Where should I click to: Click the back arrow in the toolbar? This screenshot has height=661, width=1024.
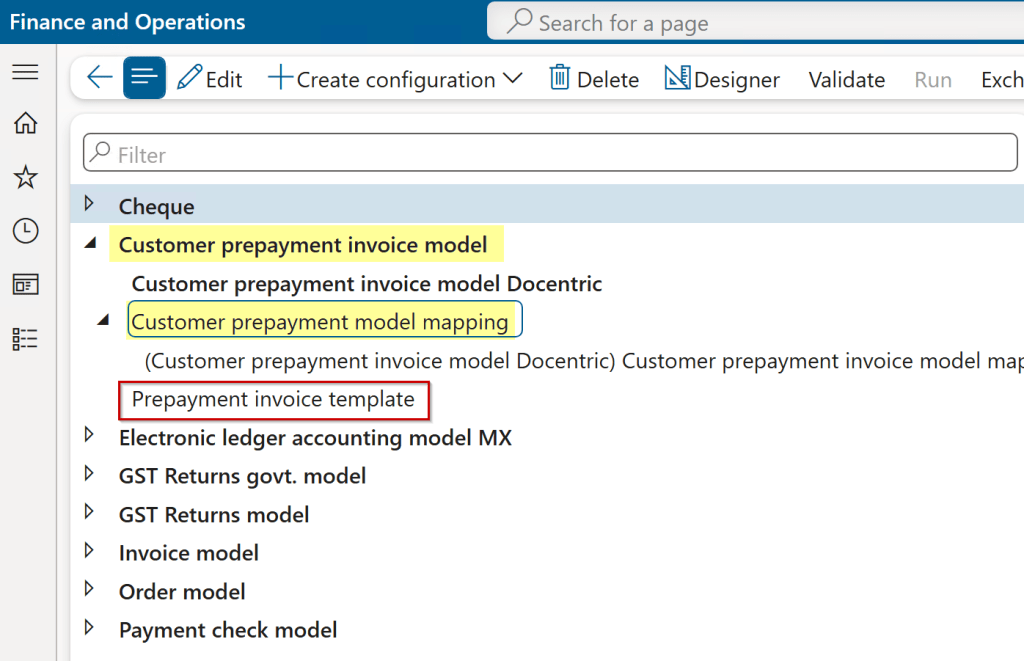[x=98, y=78]
